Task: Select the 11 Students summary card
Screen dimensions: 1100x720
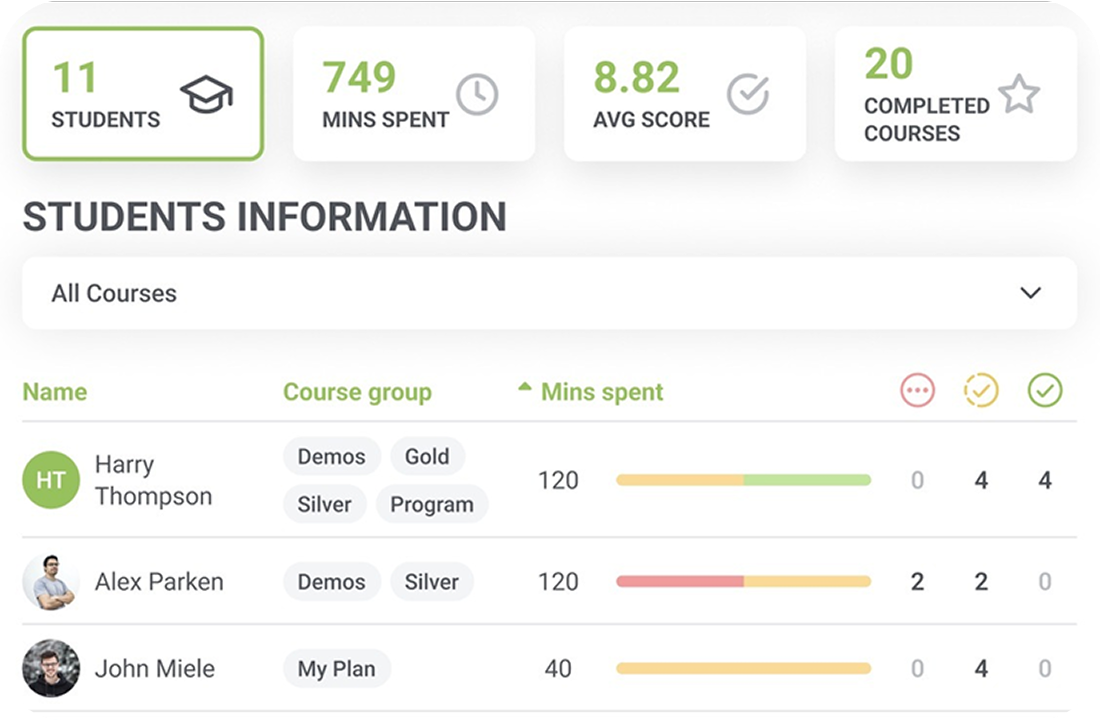Action: 143,94
